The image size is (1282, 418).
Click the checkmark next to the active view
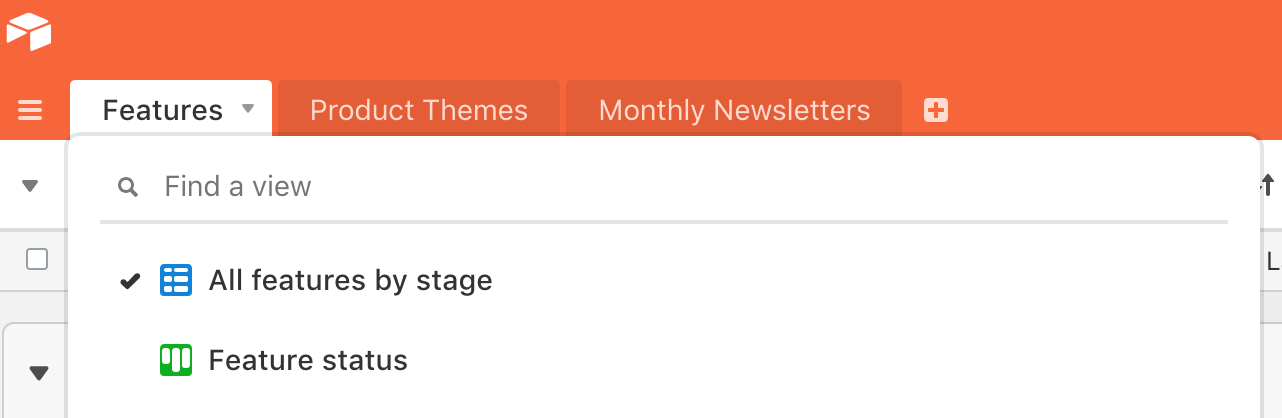(130, 281)
